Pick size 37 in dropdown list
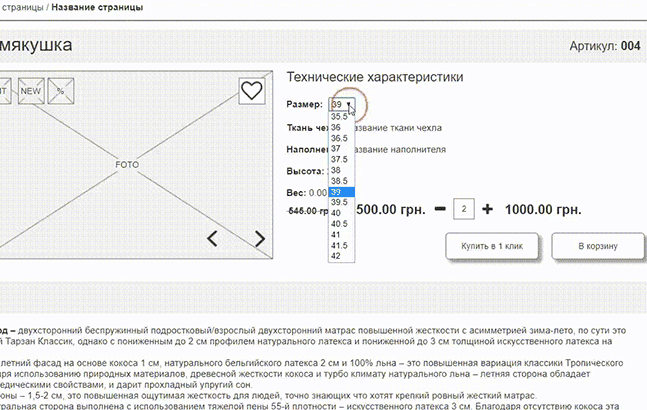The height and width of the screenshot is (410, 647). click(341, 149)
